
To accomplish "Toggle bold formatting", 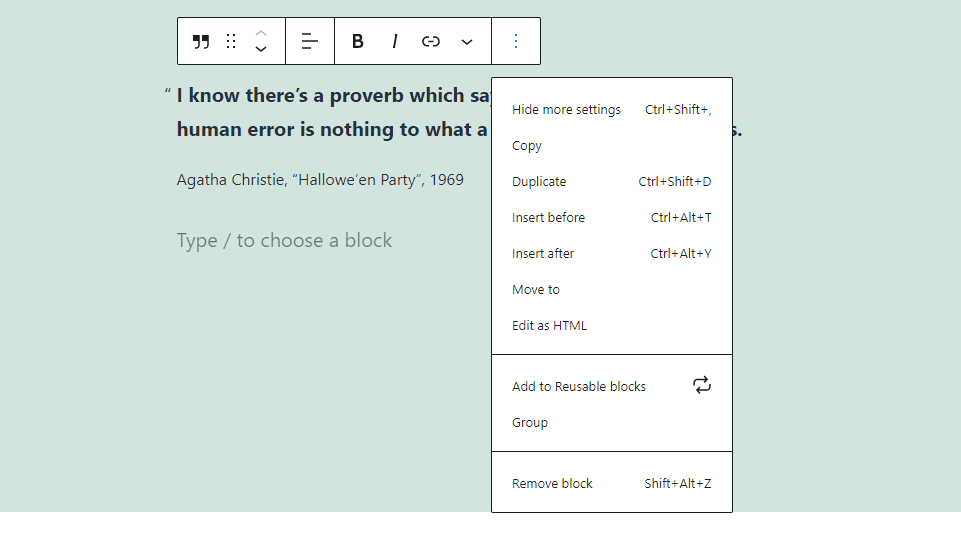I will pos(358,41).
